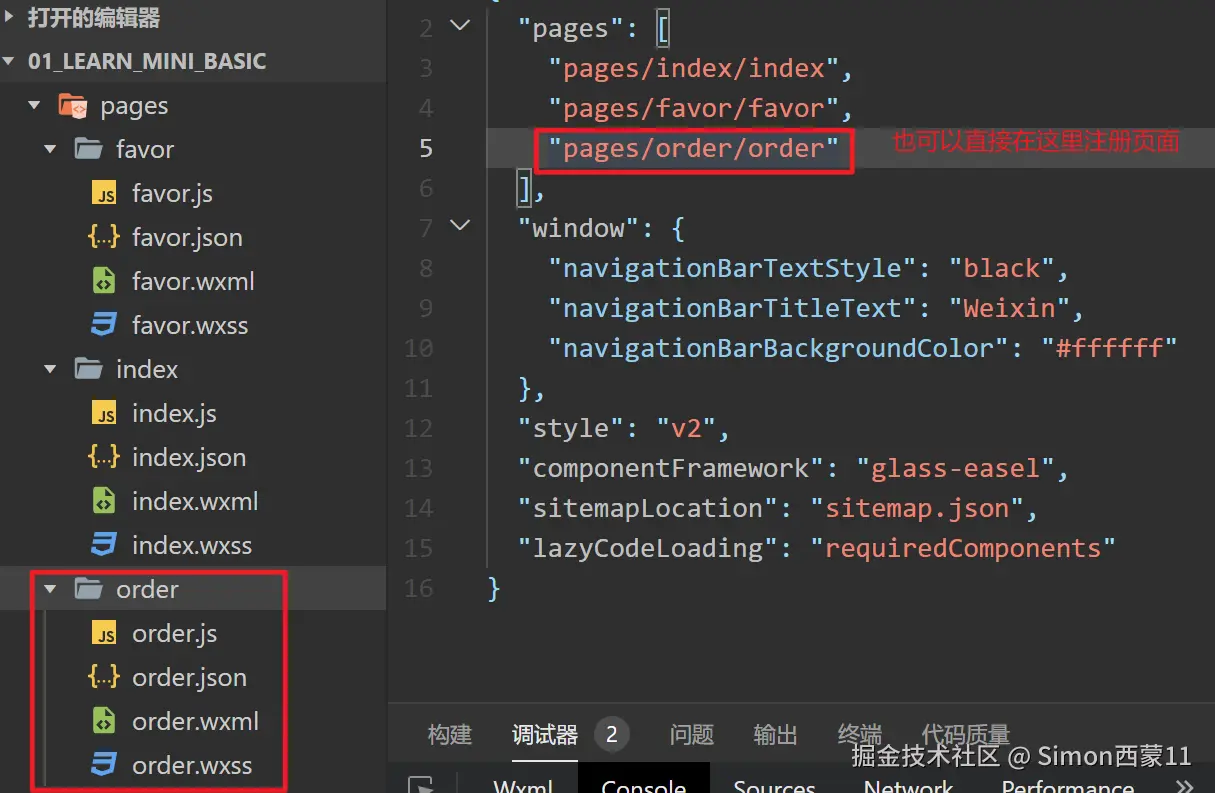Click the "v2" value

tap(686, 428)
